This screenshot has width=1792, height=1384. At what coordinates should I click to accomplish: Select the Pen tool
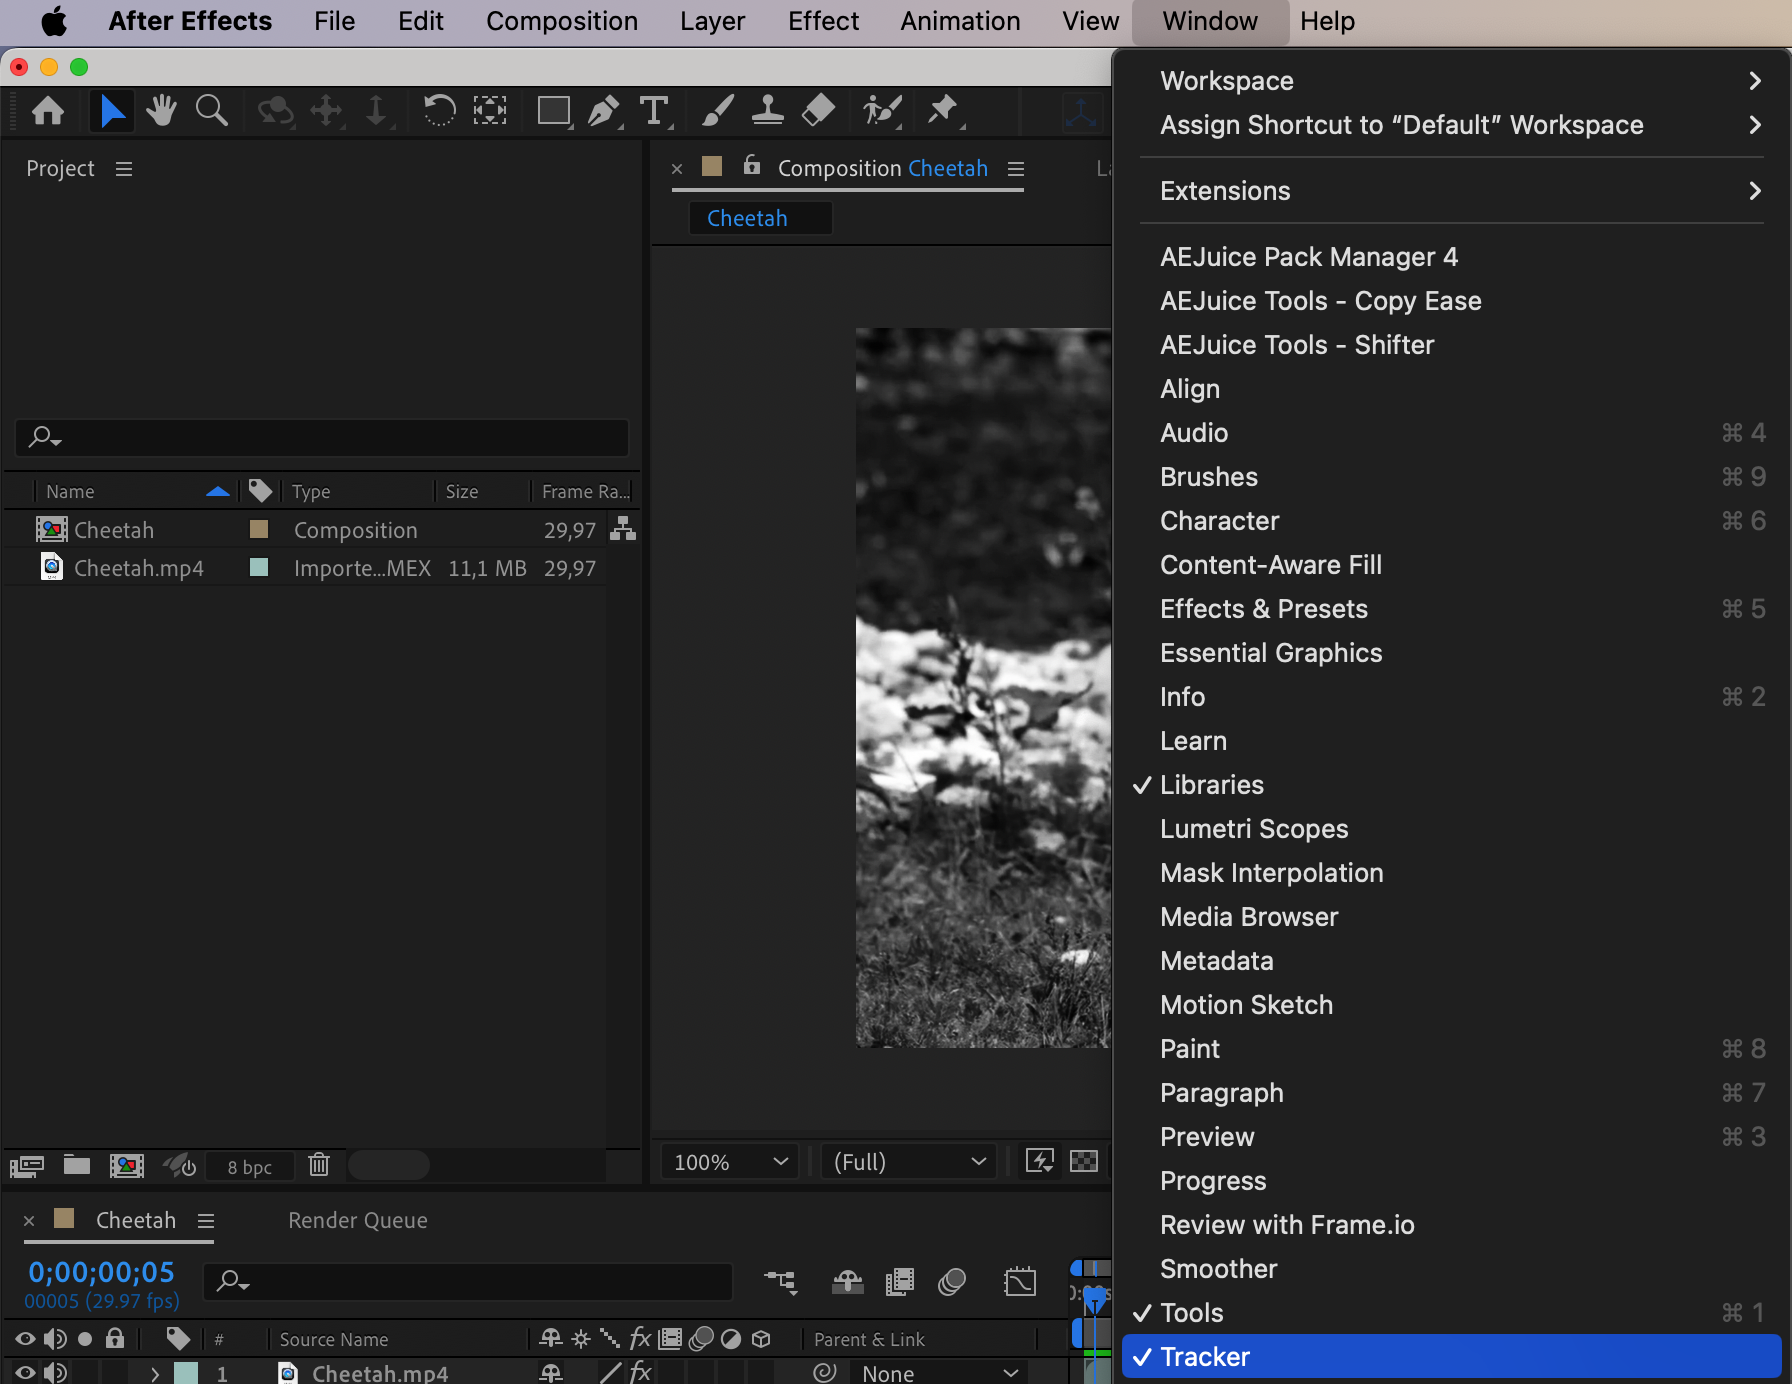(x=603, y=110)
